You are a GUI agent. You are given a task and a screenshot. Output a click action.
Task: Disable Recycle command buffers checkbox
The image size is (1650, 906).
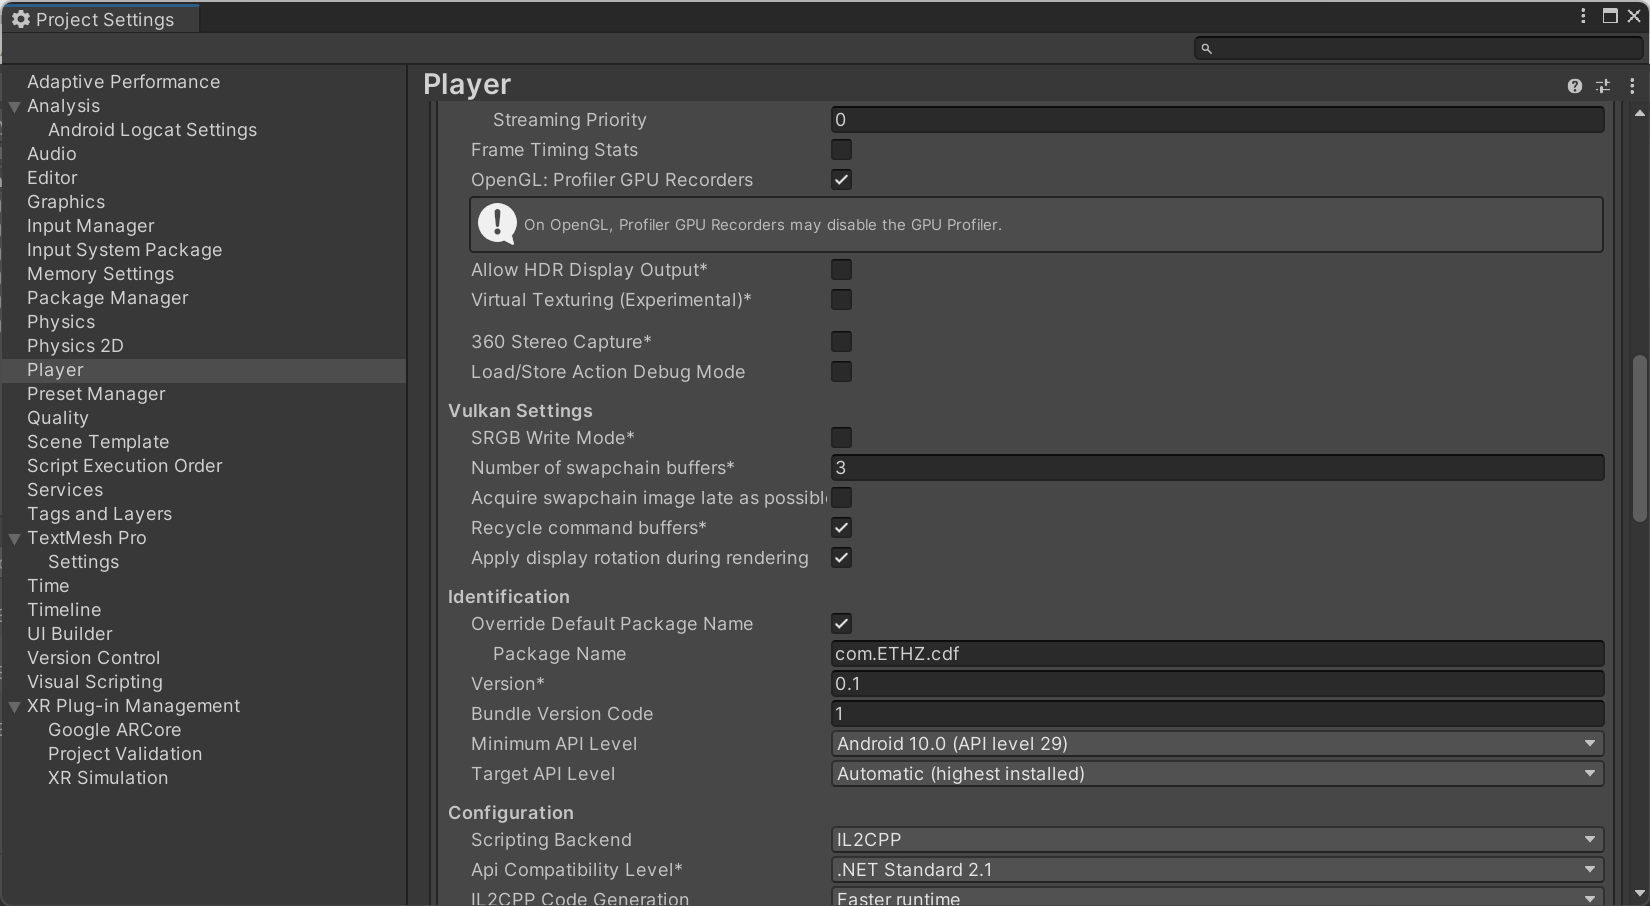tap(841, 528)
